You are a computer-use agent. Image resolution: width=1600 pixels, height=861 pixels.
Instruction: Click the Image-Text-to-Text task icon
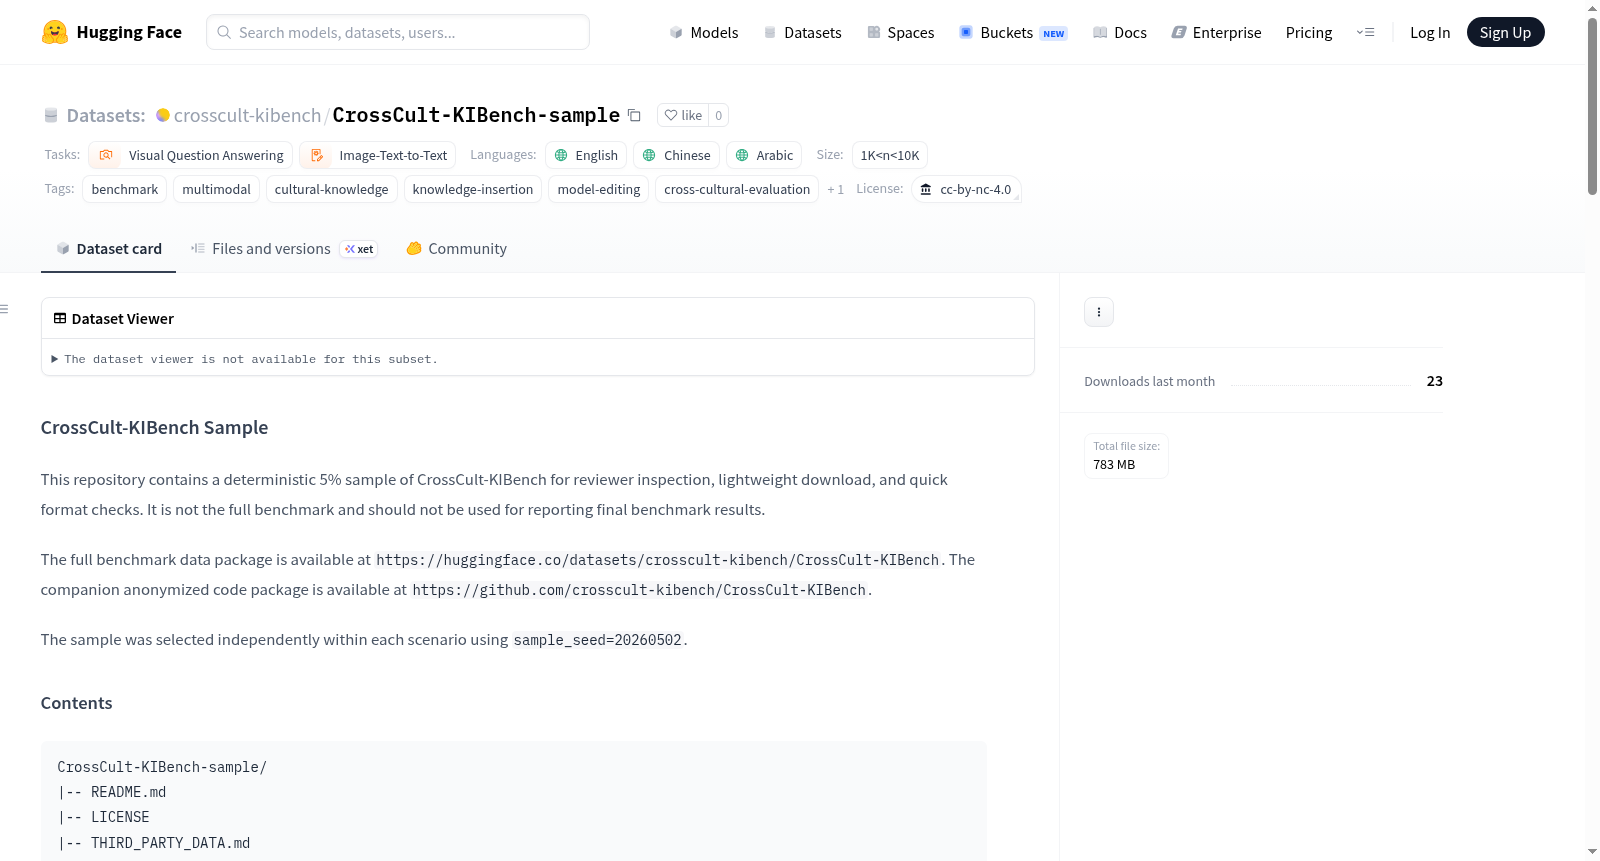[x=317, y=155]
